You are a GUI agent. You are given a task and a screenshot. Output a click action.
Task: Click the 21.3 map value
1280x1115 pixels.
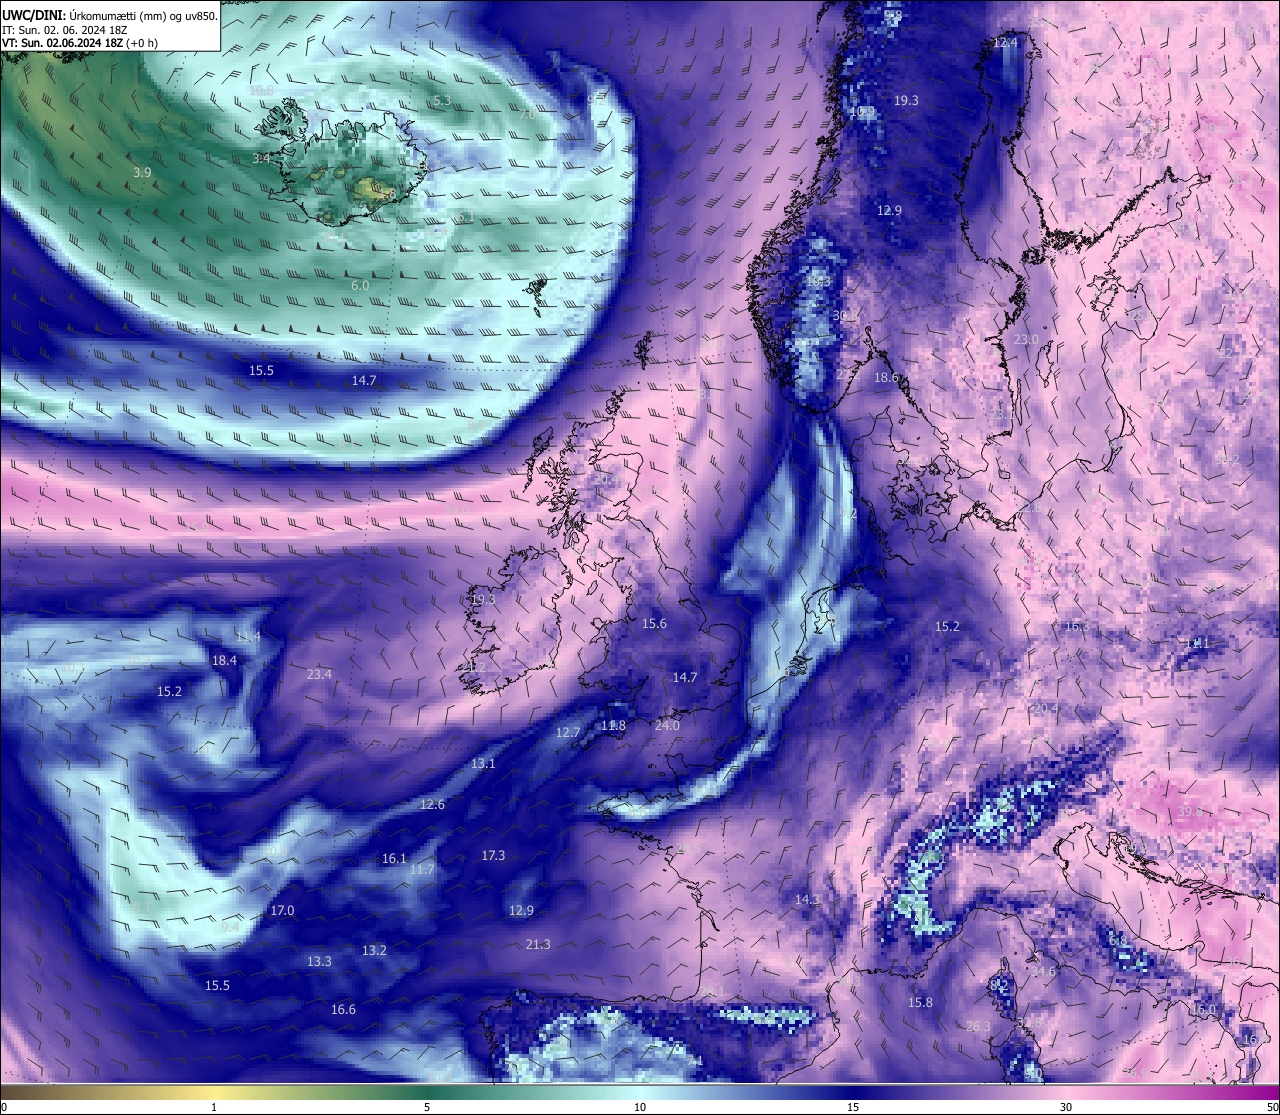[x=538, y=945]
